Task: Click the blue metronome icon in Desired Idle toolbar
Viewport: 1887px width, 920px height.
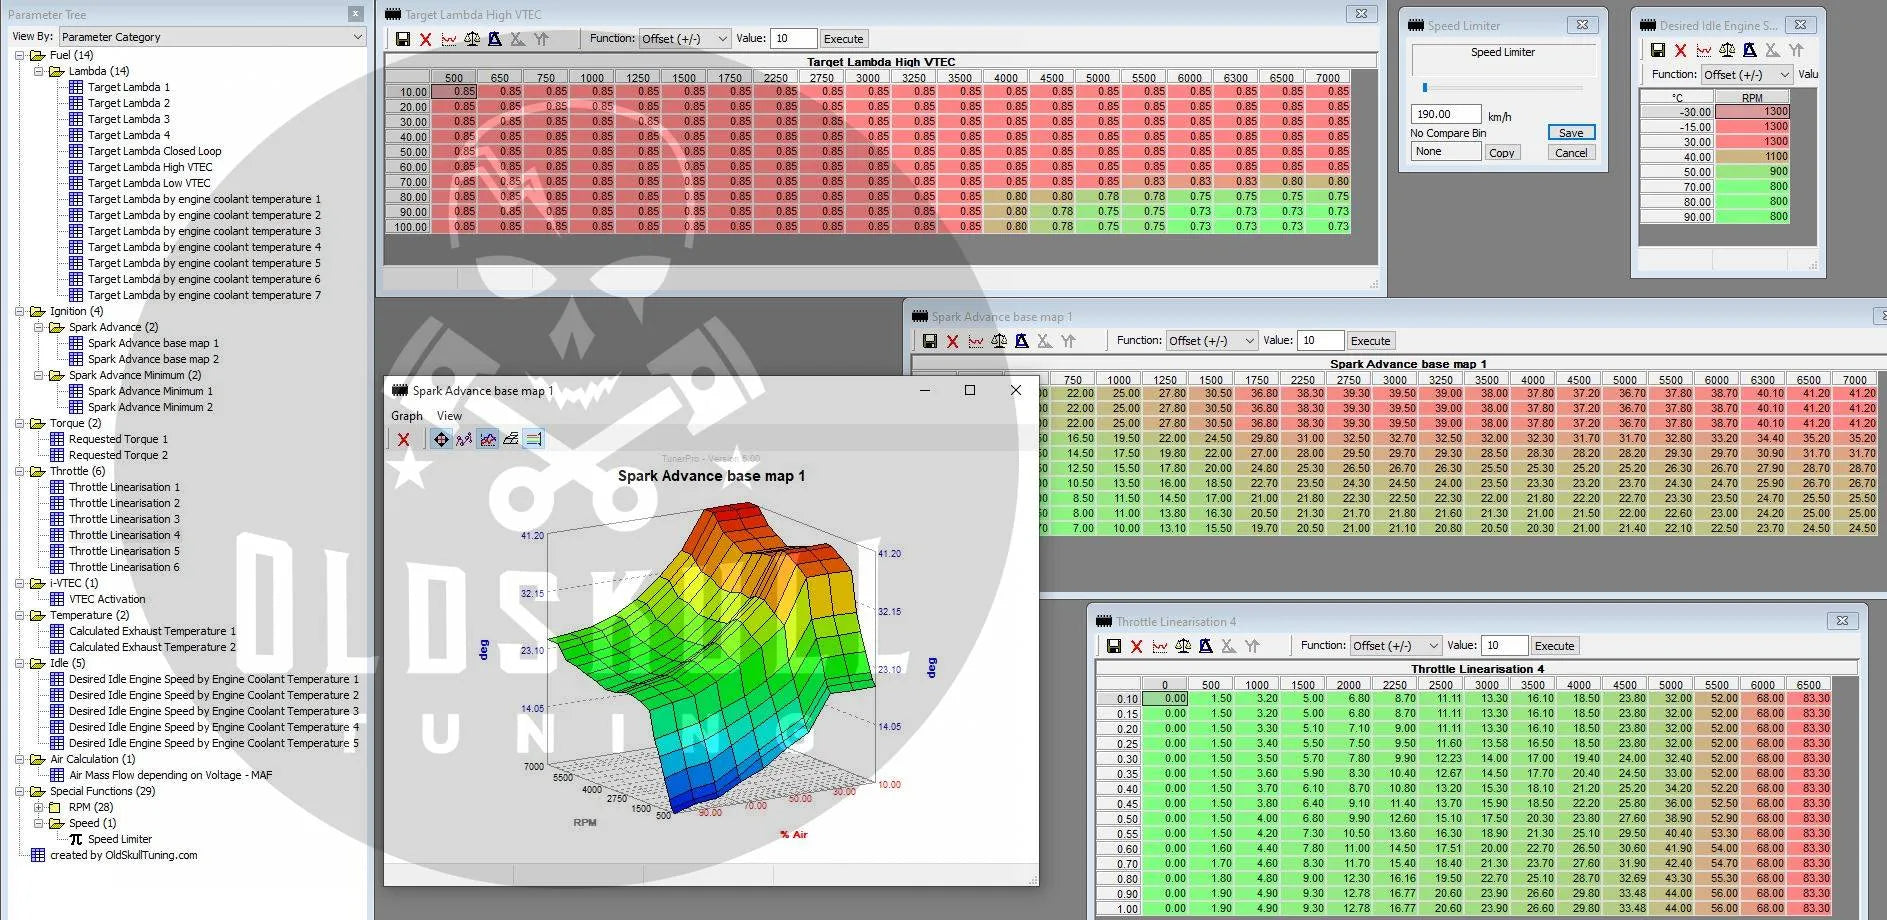Action: click(1749, 50)
